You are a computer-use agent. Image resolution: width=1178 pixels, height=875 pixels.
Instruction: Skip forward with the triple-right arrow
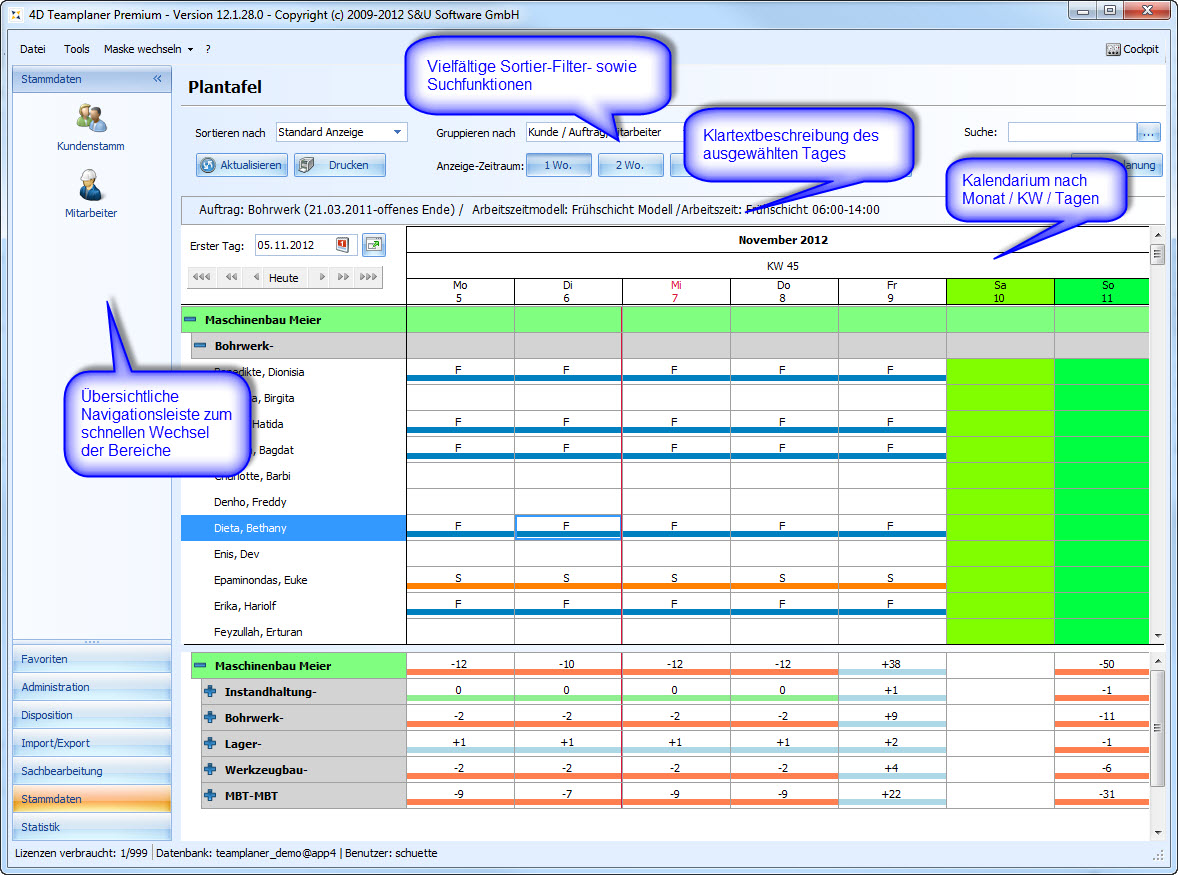click(x=368, y=278)
